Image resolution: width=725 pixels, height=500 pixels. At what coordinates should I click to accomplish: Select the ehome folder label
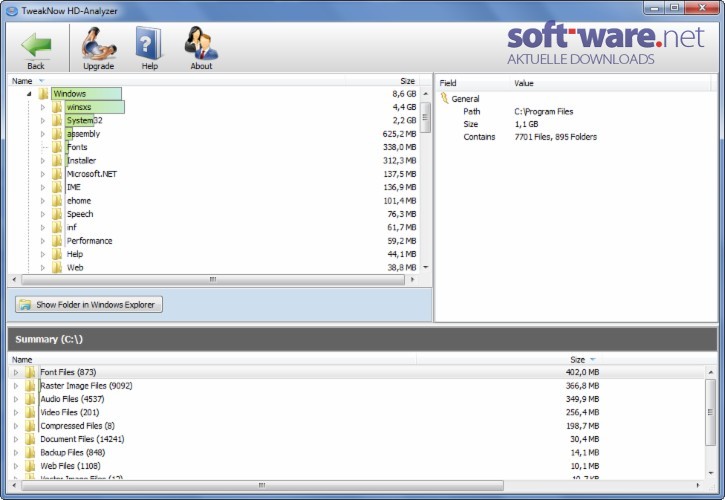[79, 201]
